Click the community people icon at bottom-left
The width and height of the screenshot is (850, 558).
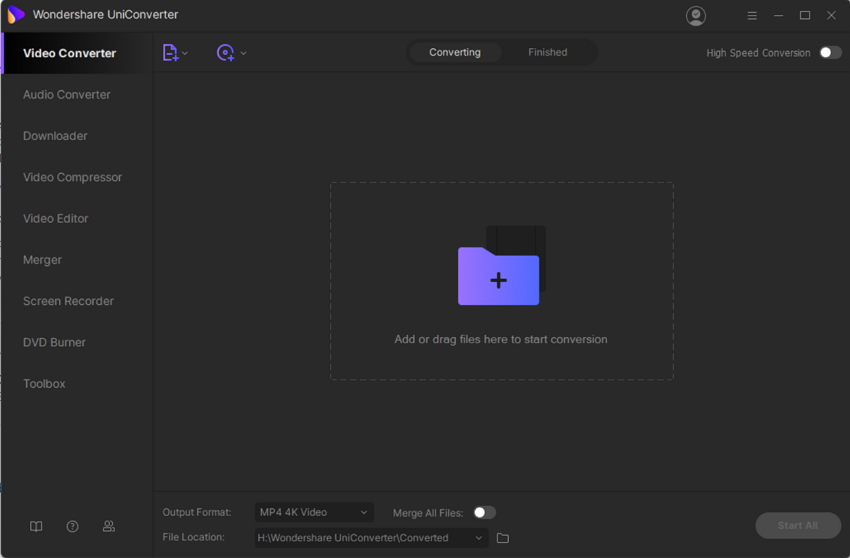click(109, 526)
